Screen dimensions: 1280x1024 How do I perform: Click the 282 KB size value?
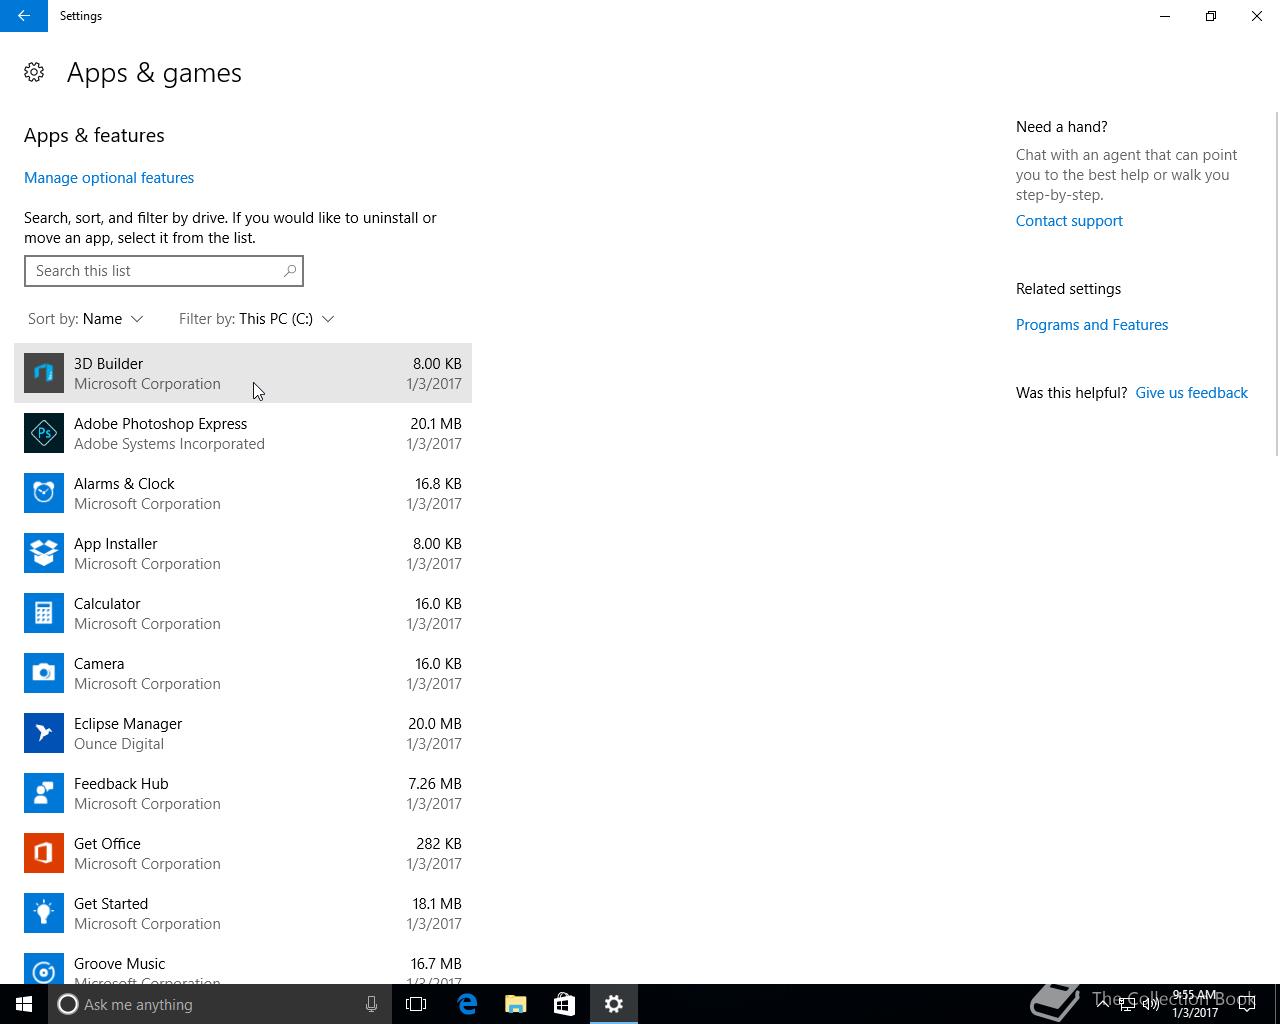[439, 844]
